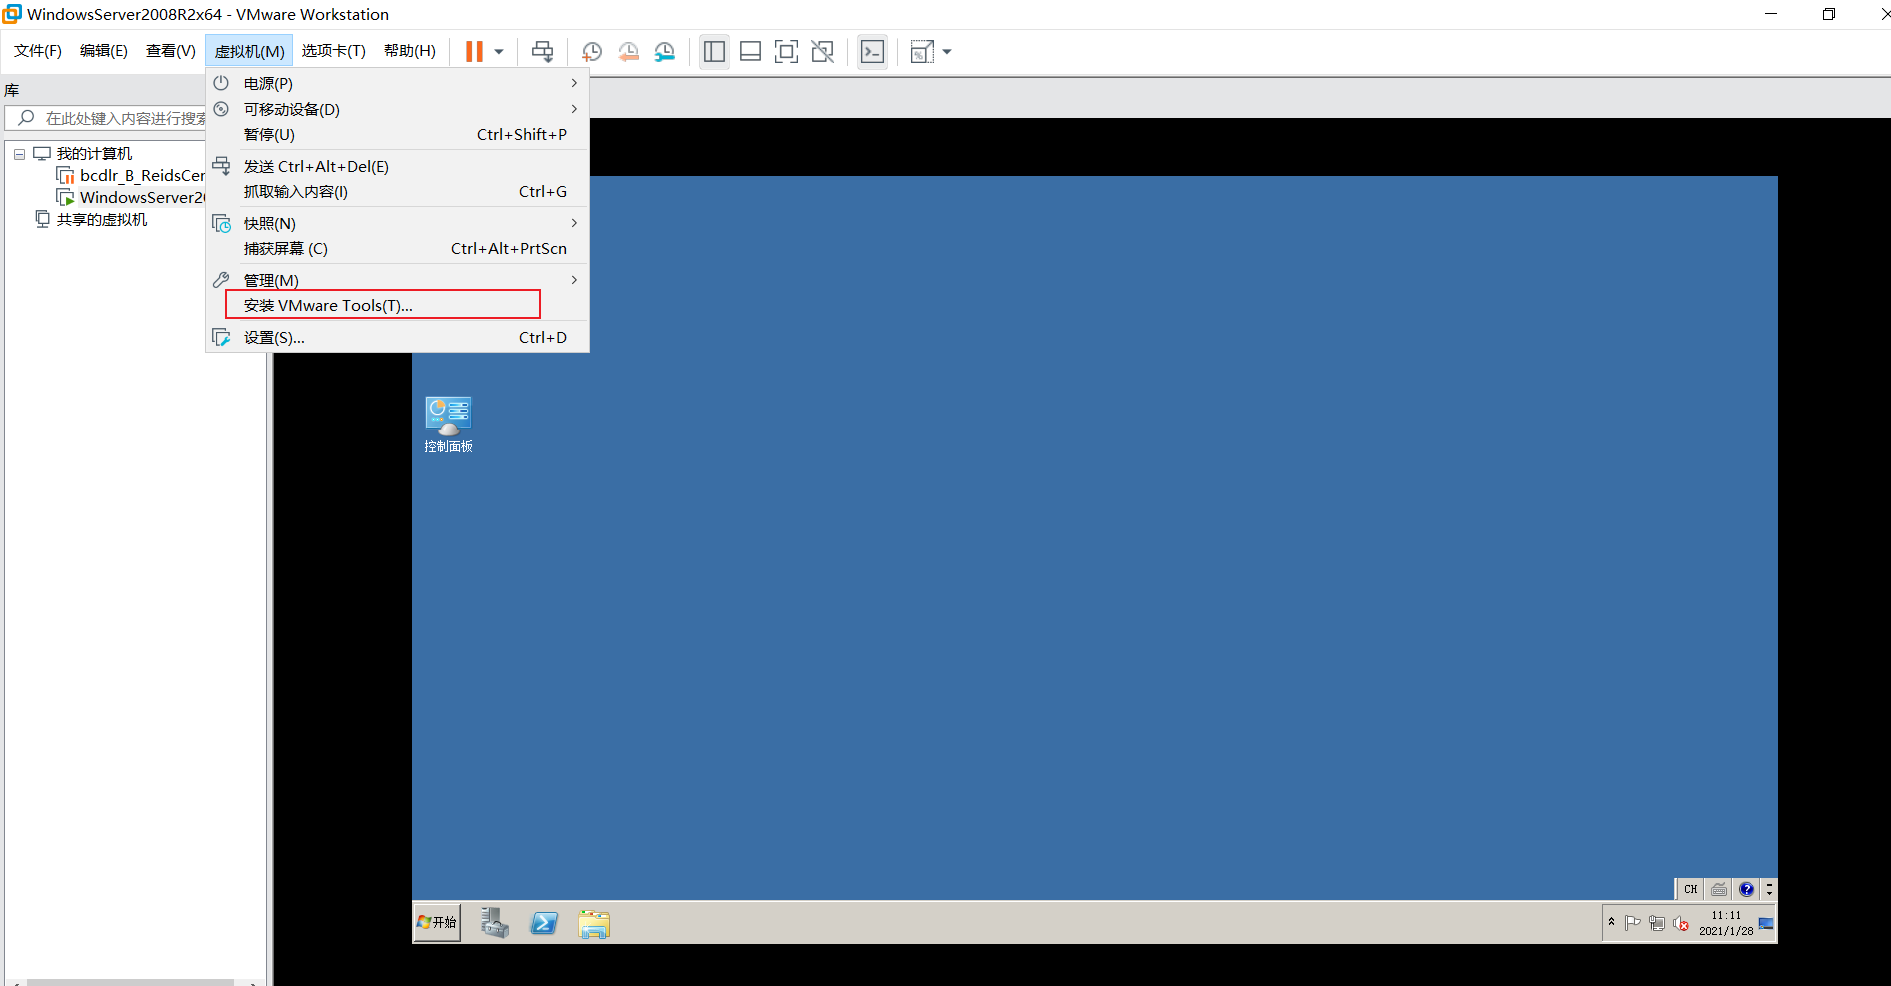1891x986 pixels.
Task: Open Server Manager from the guest taskbar
Action: [494, 923]
